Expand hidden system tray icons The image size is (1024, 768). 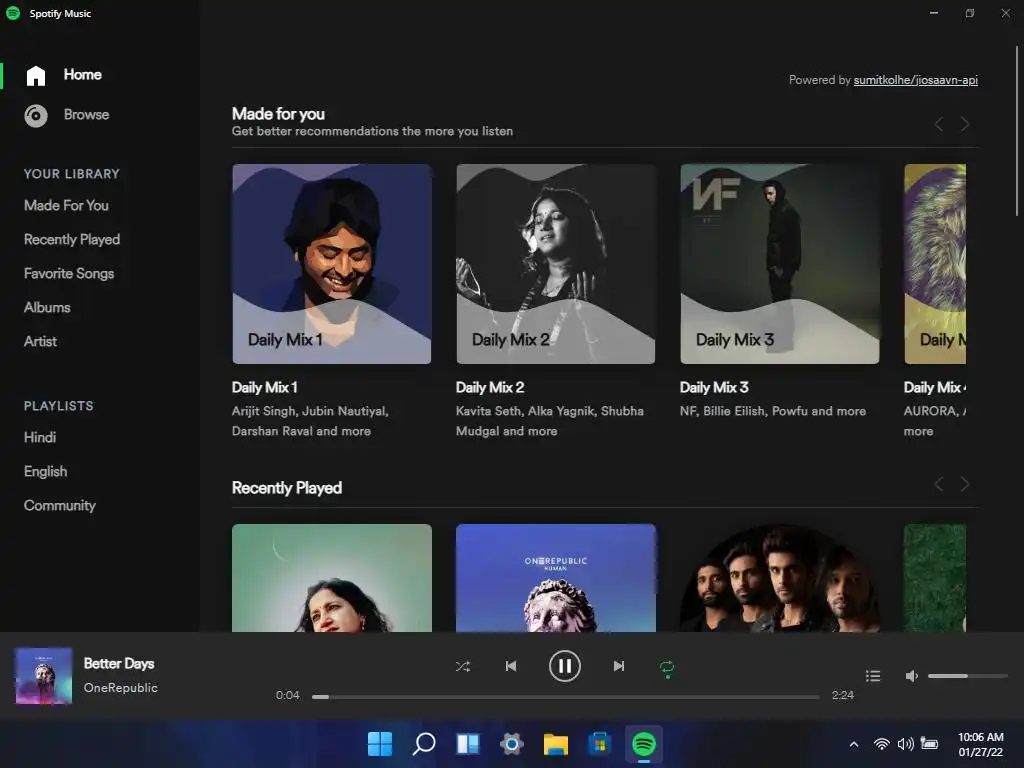[854, 744]
